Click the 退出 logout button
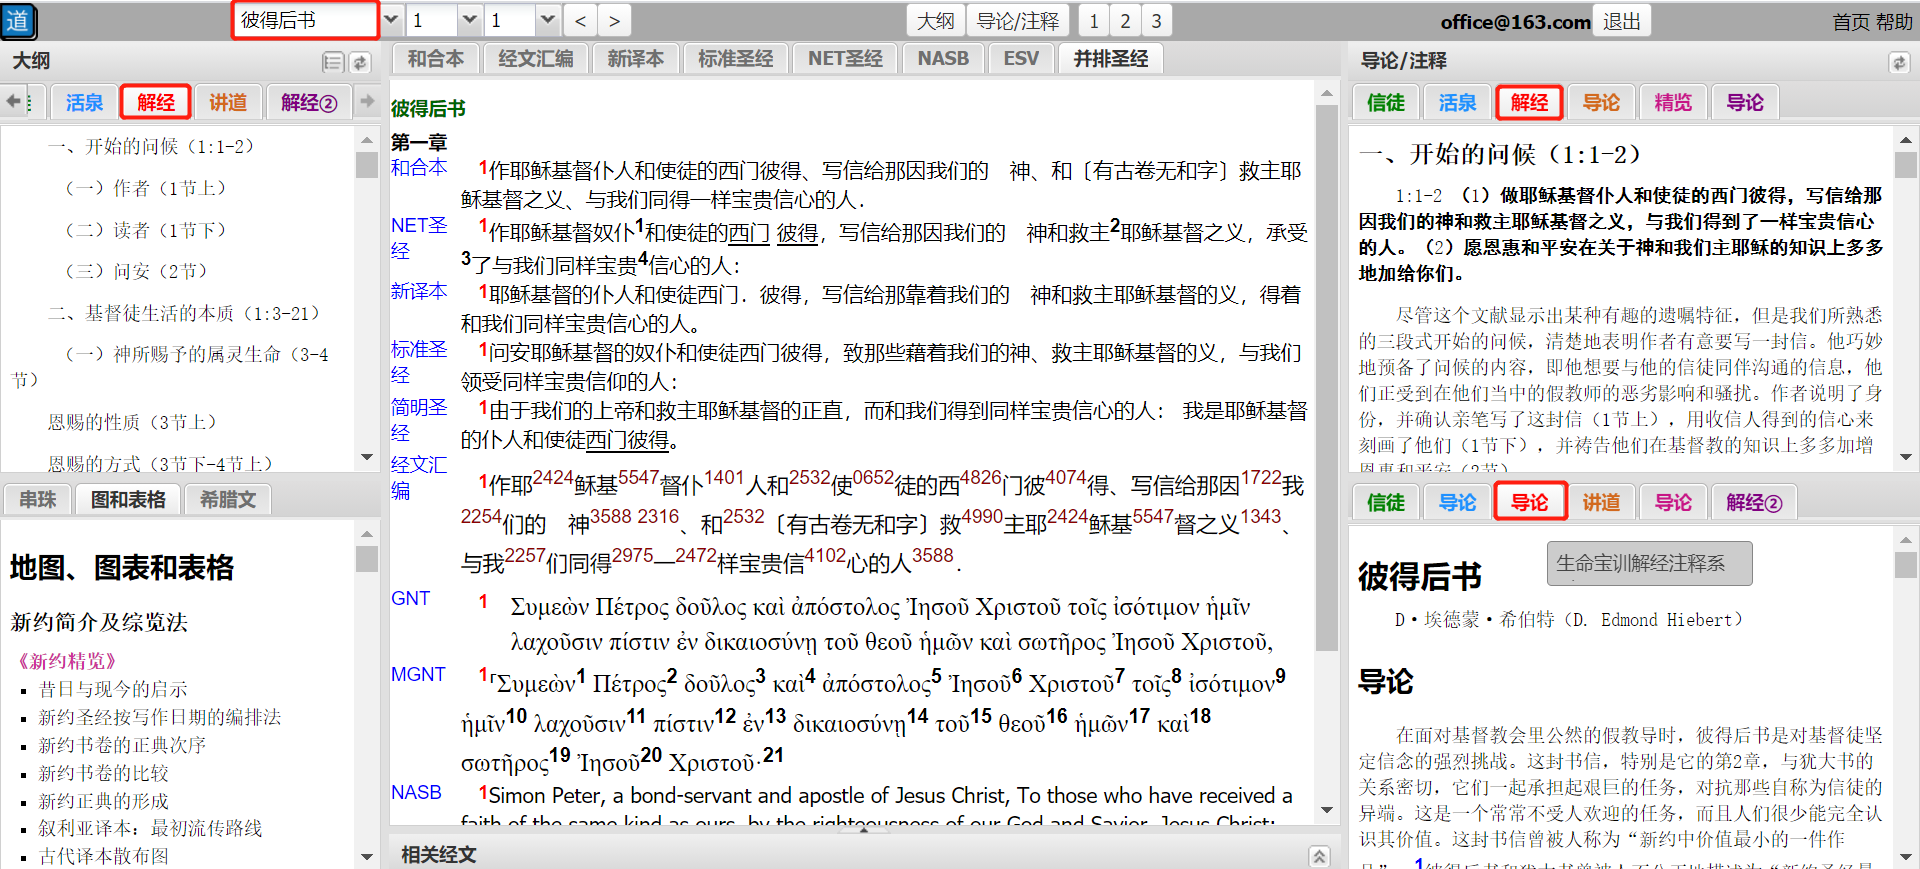Image resolution: width=1920 pixels, height=869 pixels. (x=1621, y=21)
